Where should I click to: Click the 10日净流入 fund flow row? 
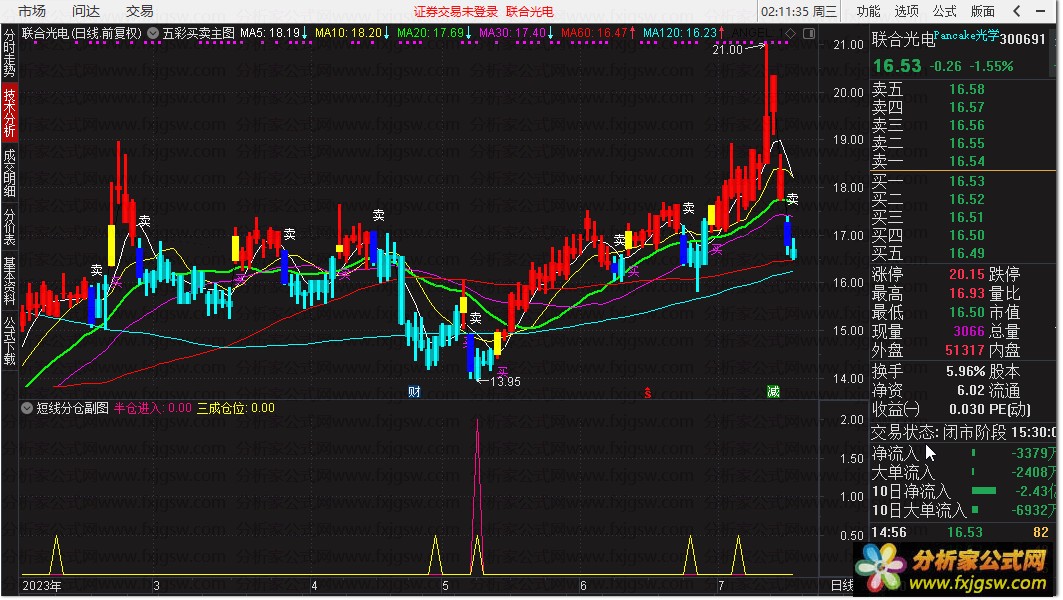[963, 491]
